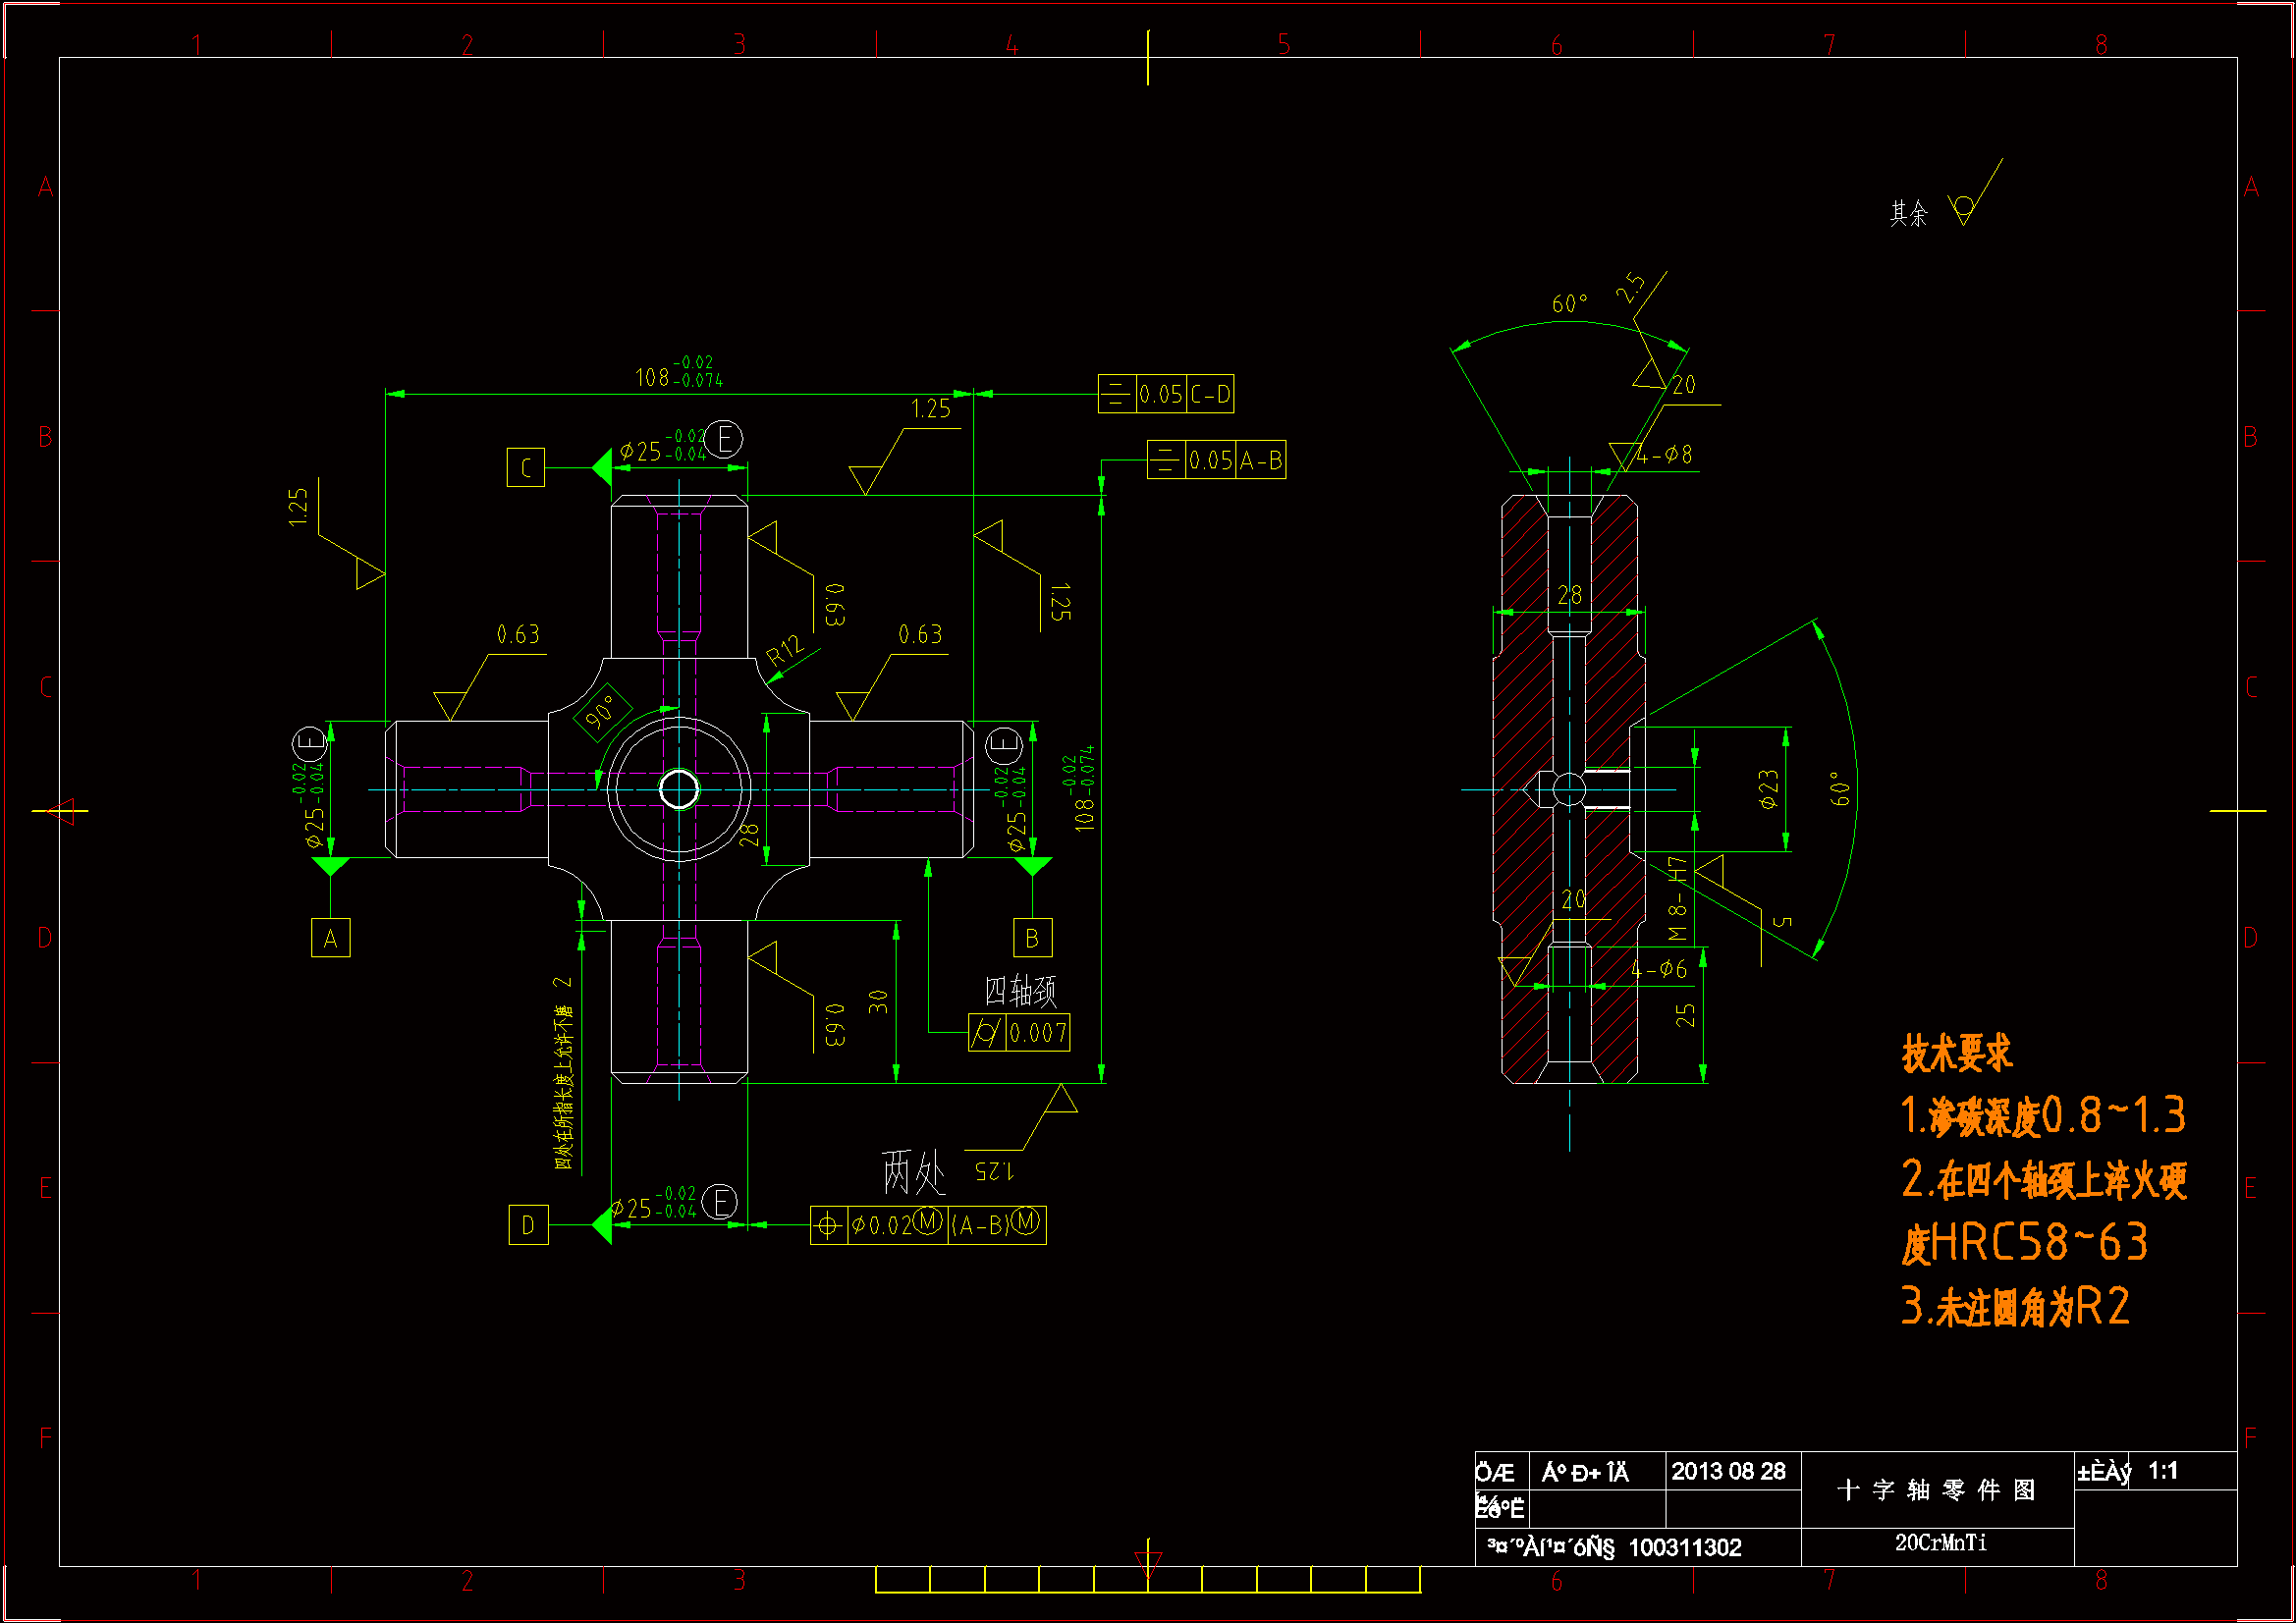Viewport: 2296px width, 1623px height.
Task: Select the ϕ0.02 position tolerance frame
Action: point(928,1225)
